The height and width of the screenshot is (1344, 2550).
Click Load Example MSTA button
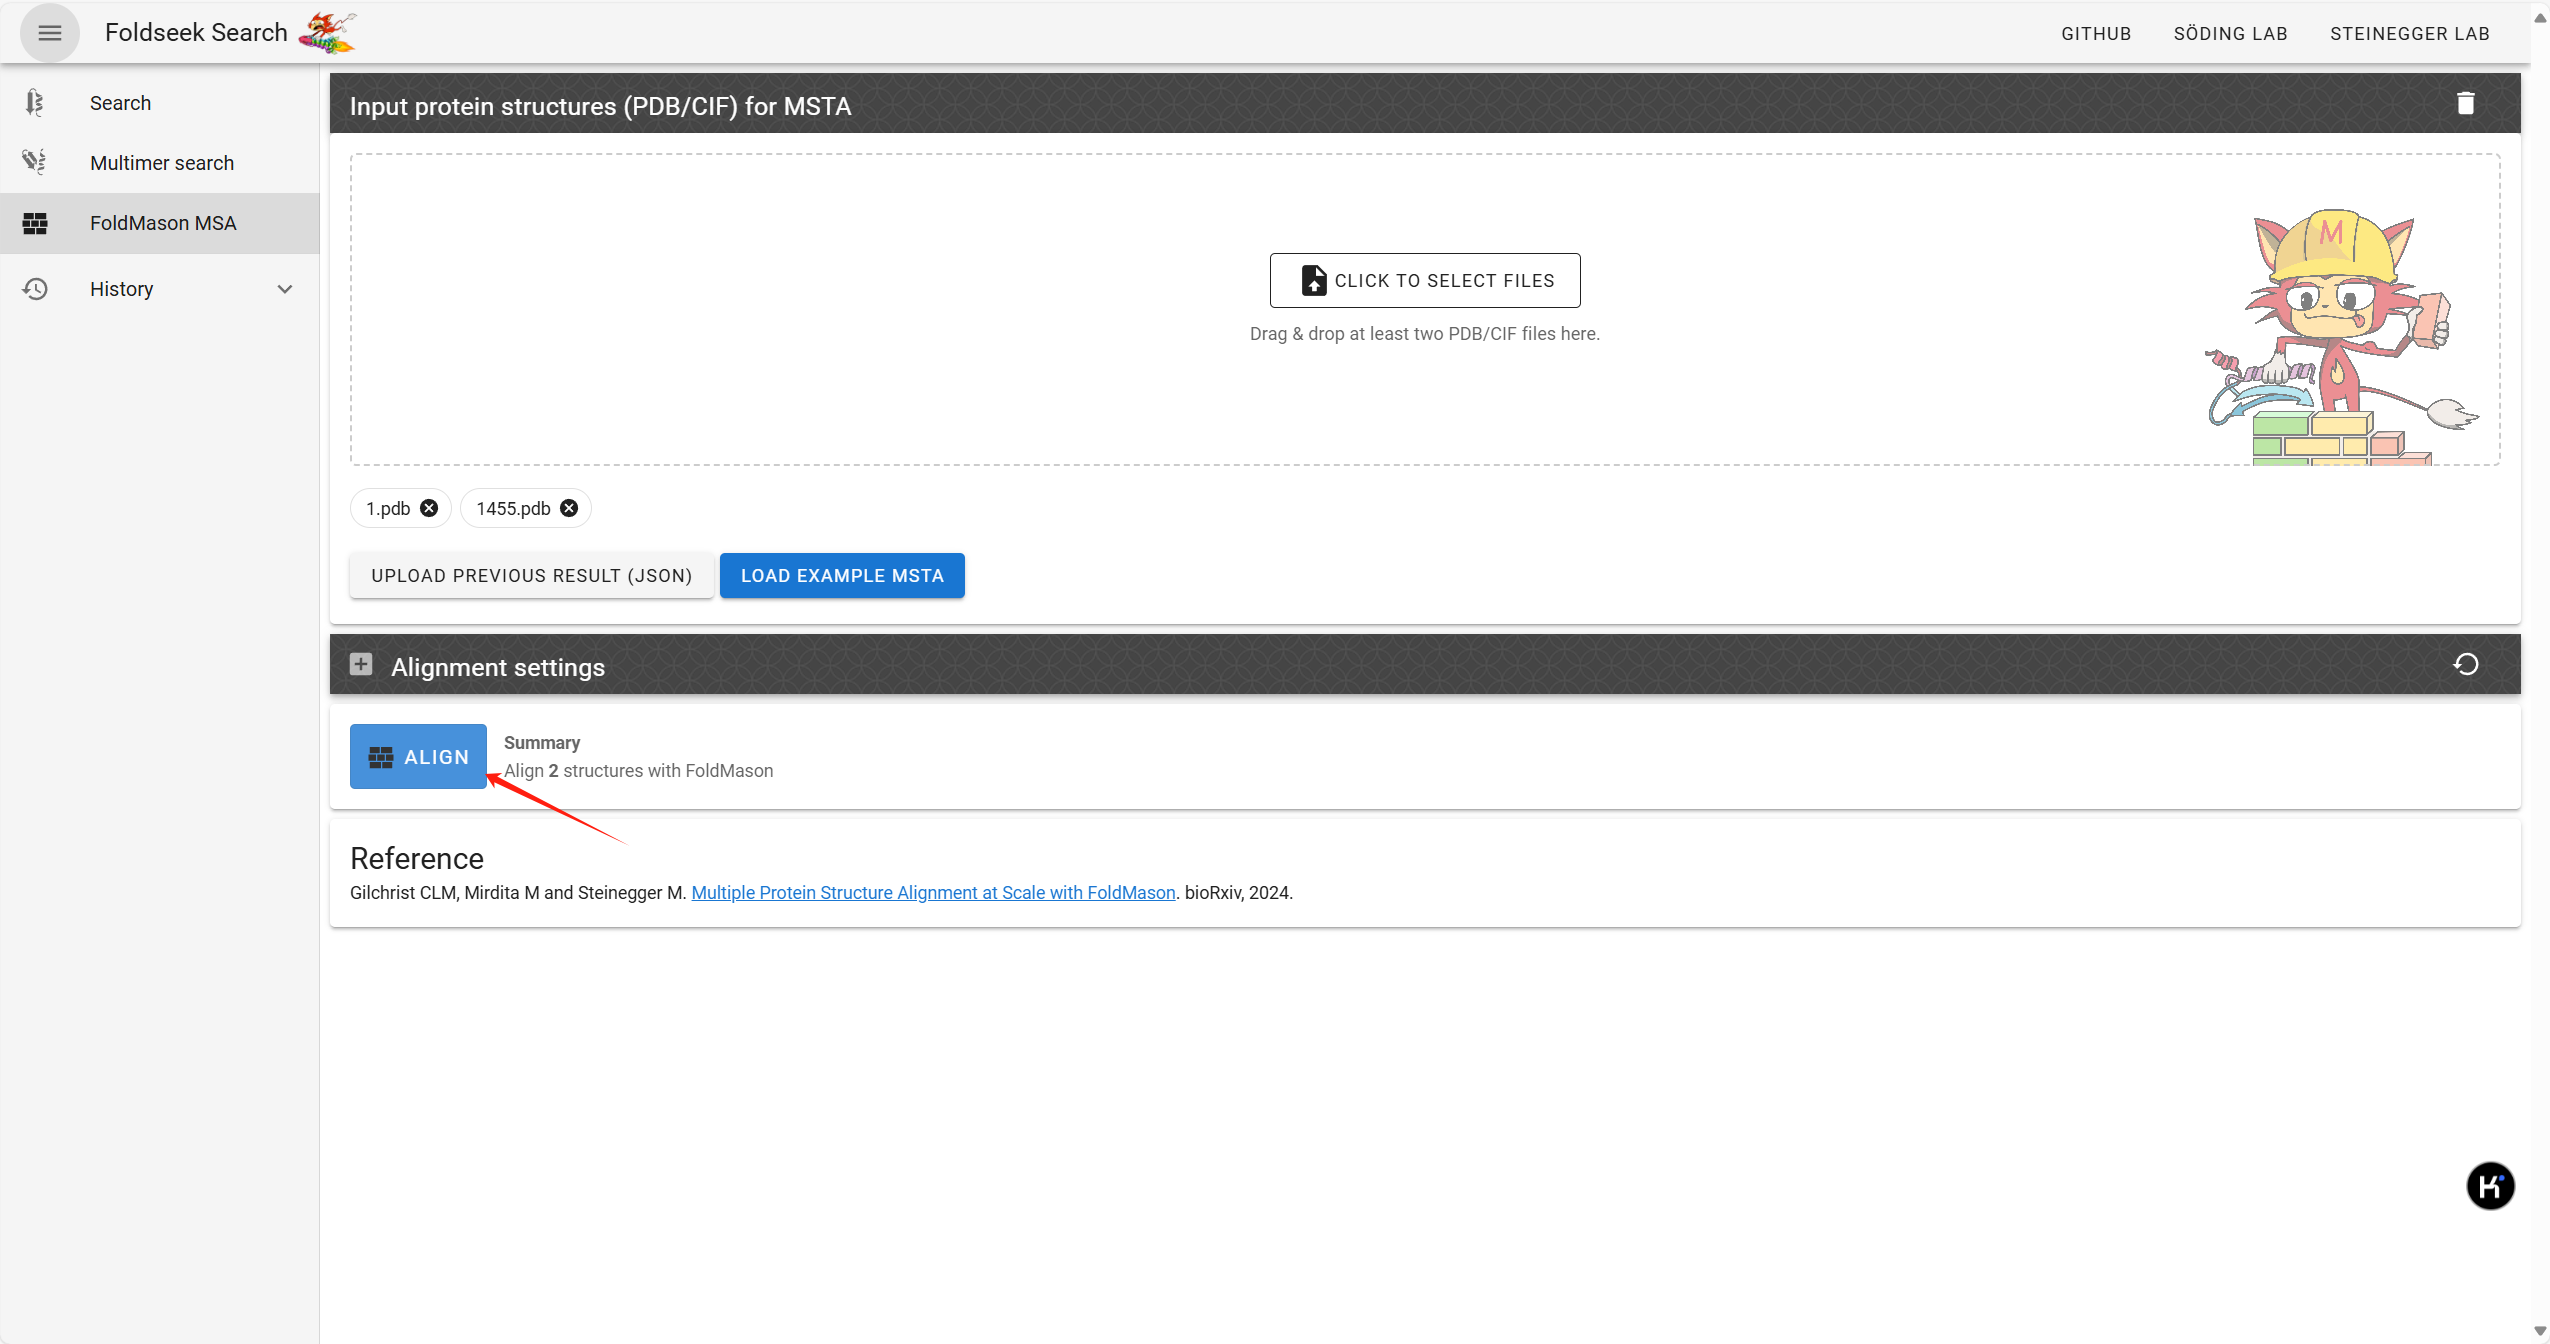click(842, 575)
